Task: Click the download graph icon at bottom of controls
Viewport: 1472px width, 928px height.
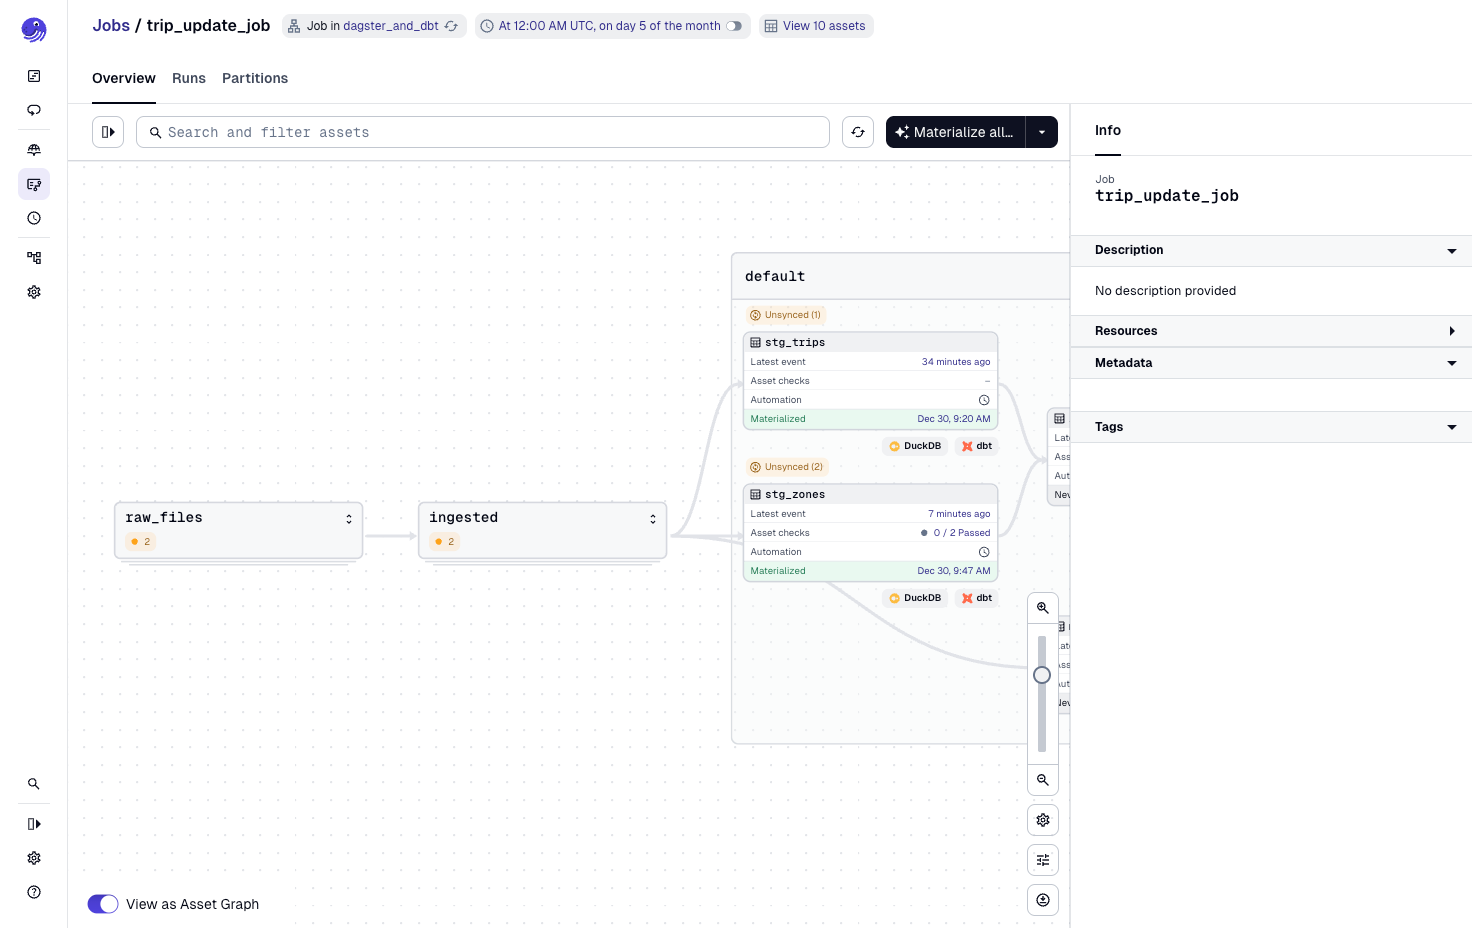Action: (x=1042, y=899)
